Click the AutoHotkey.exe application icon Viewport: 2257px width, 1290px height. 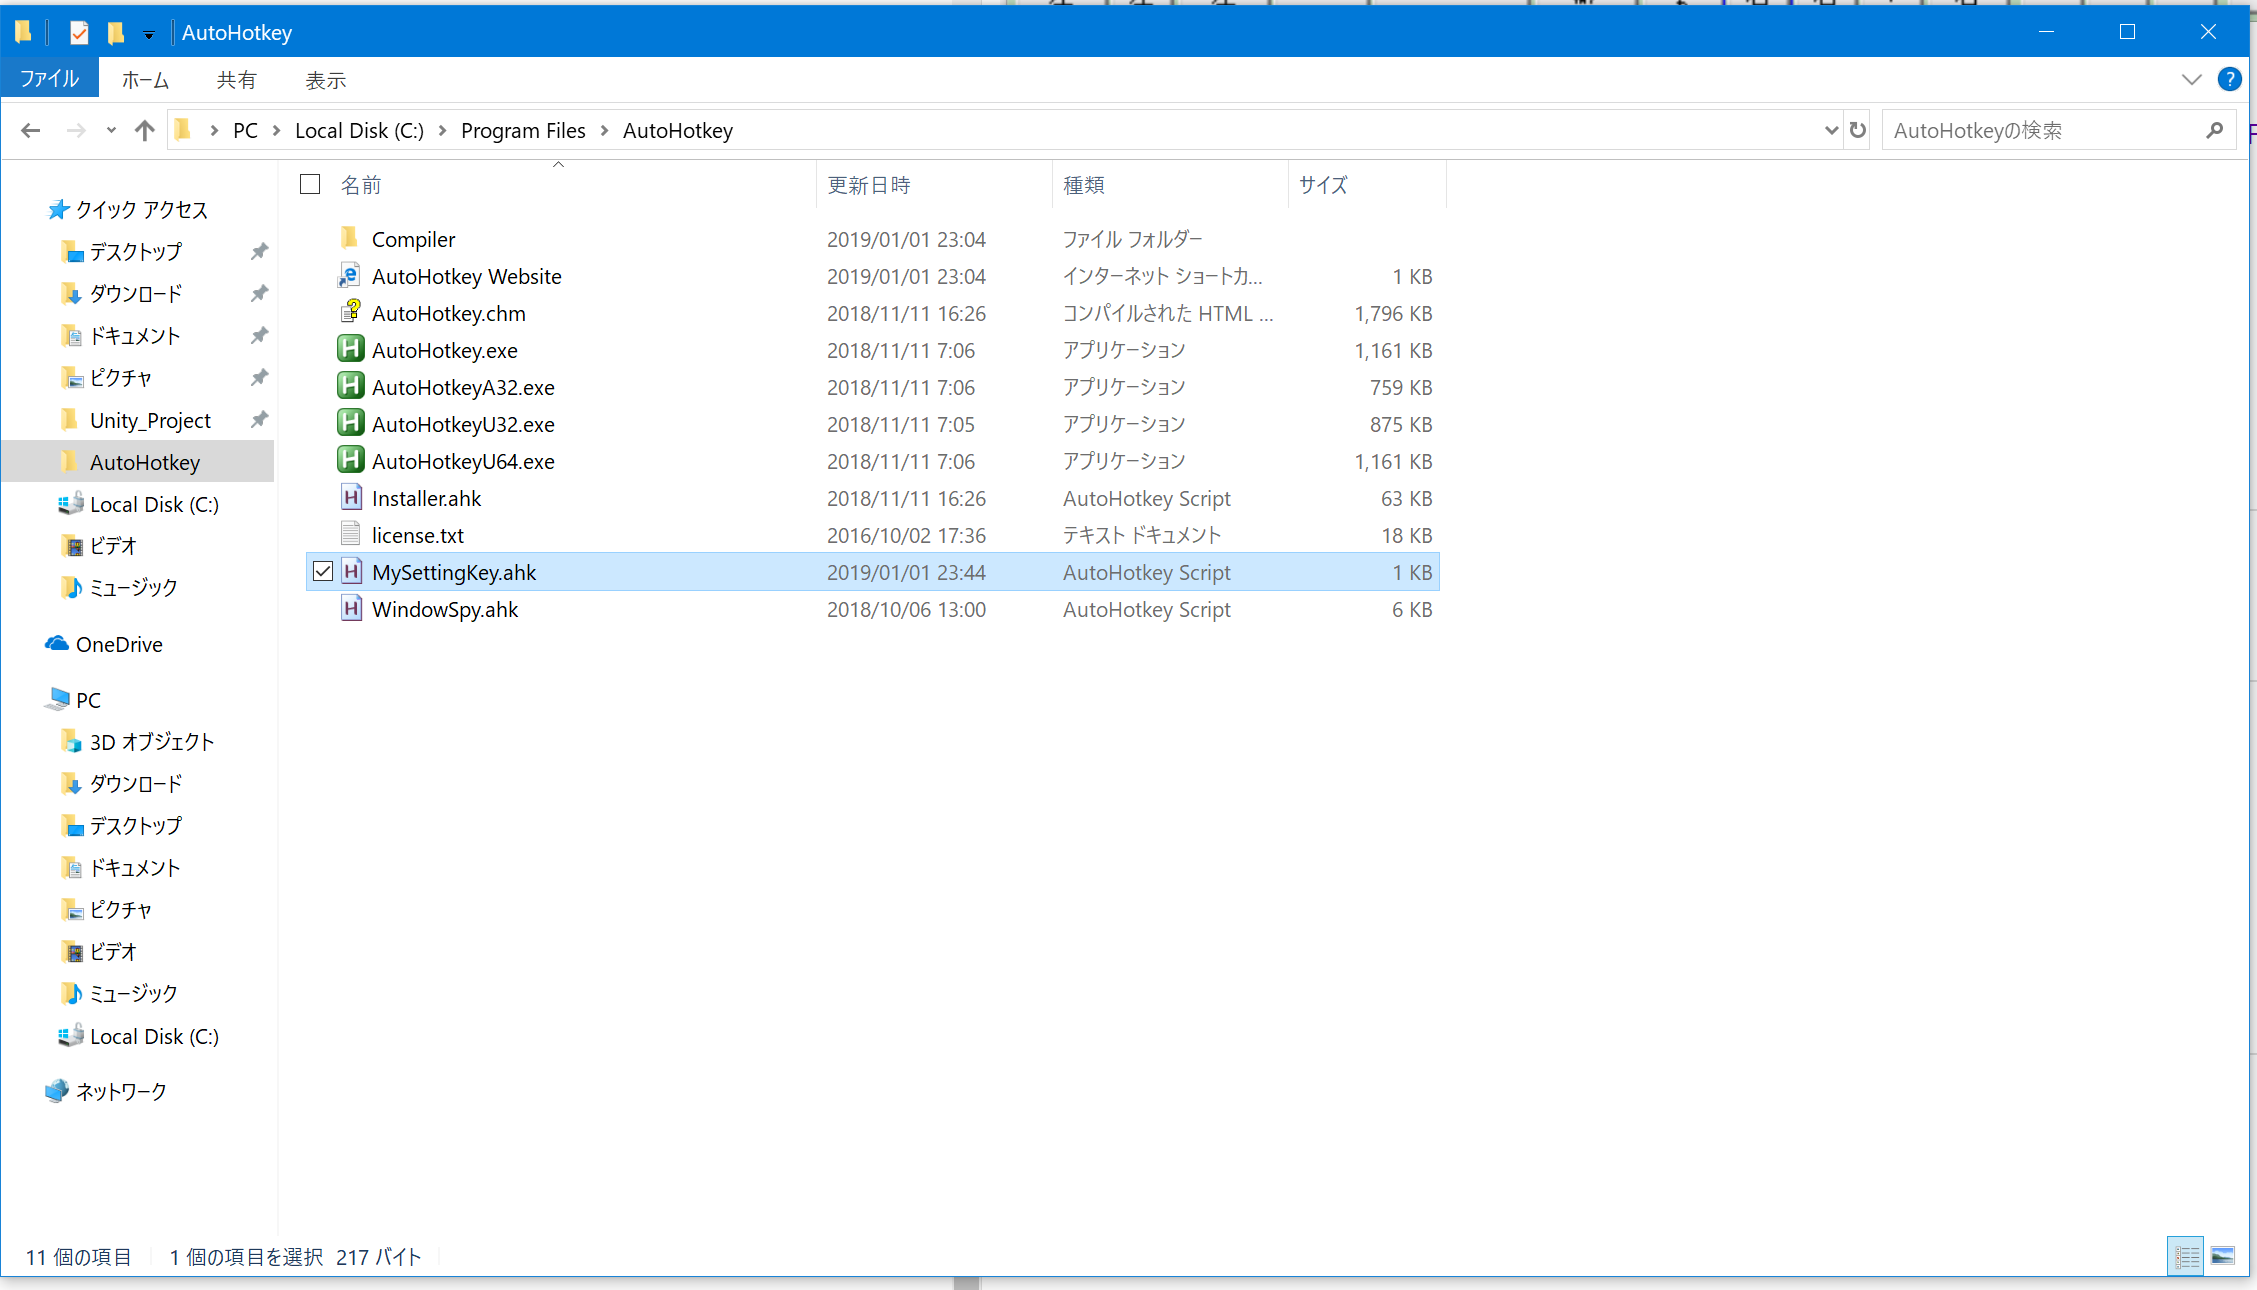[350, 349]
